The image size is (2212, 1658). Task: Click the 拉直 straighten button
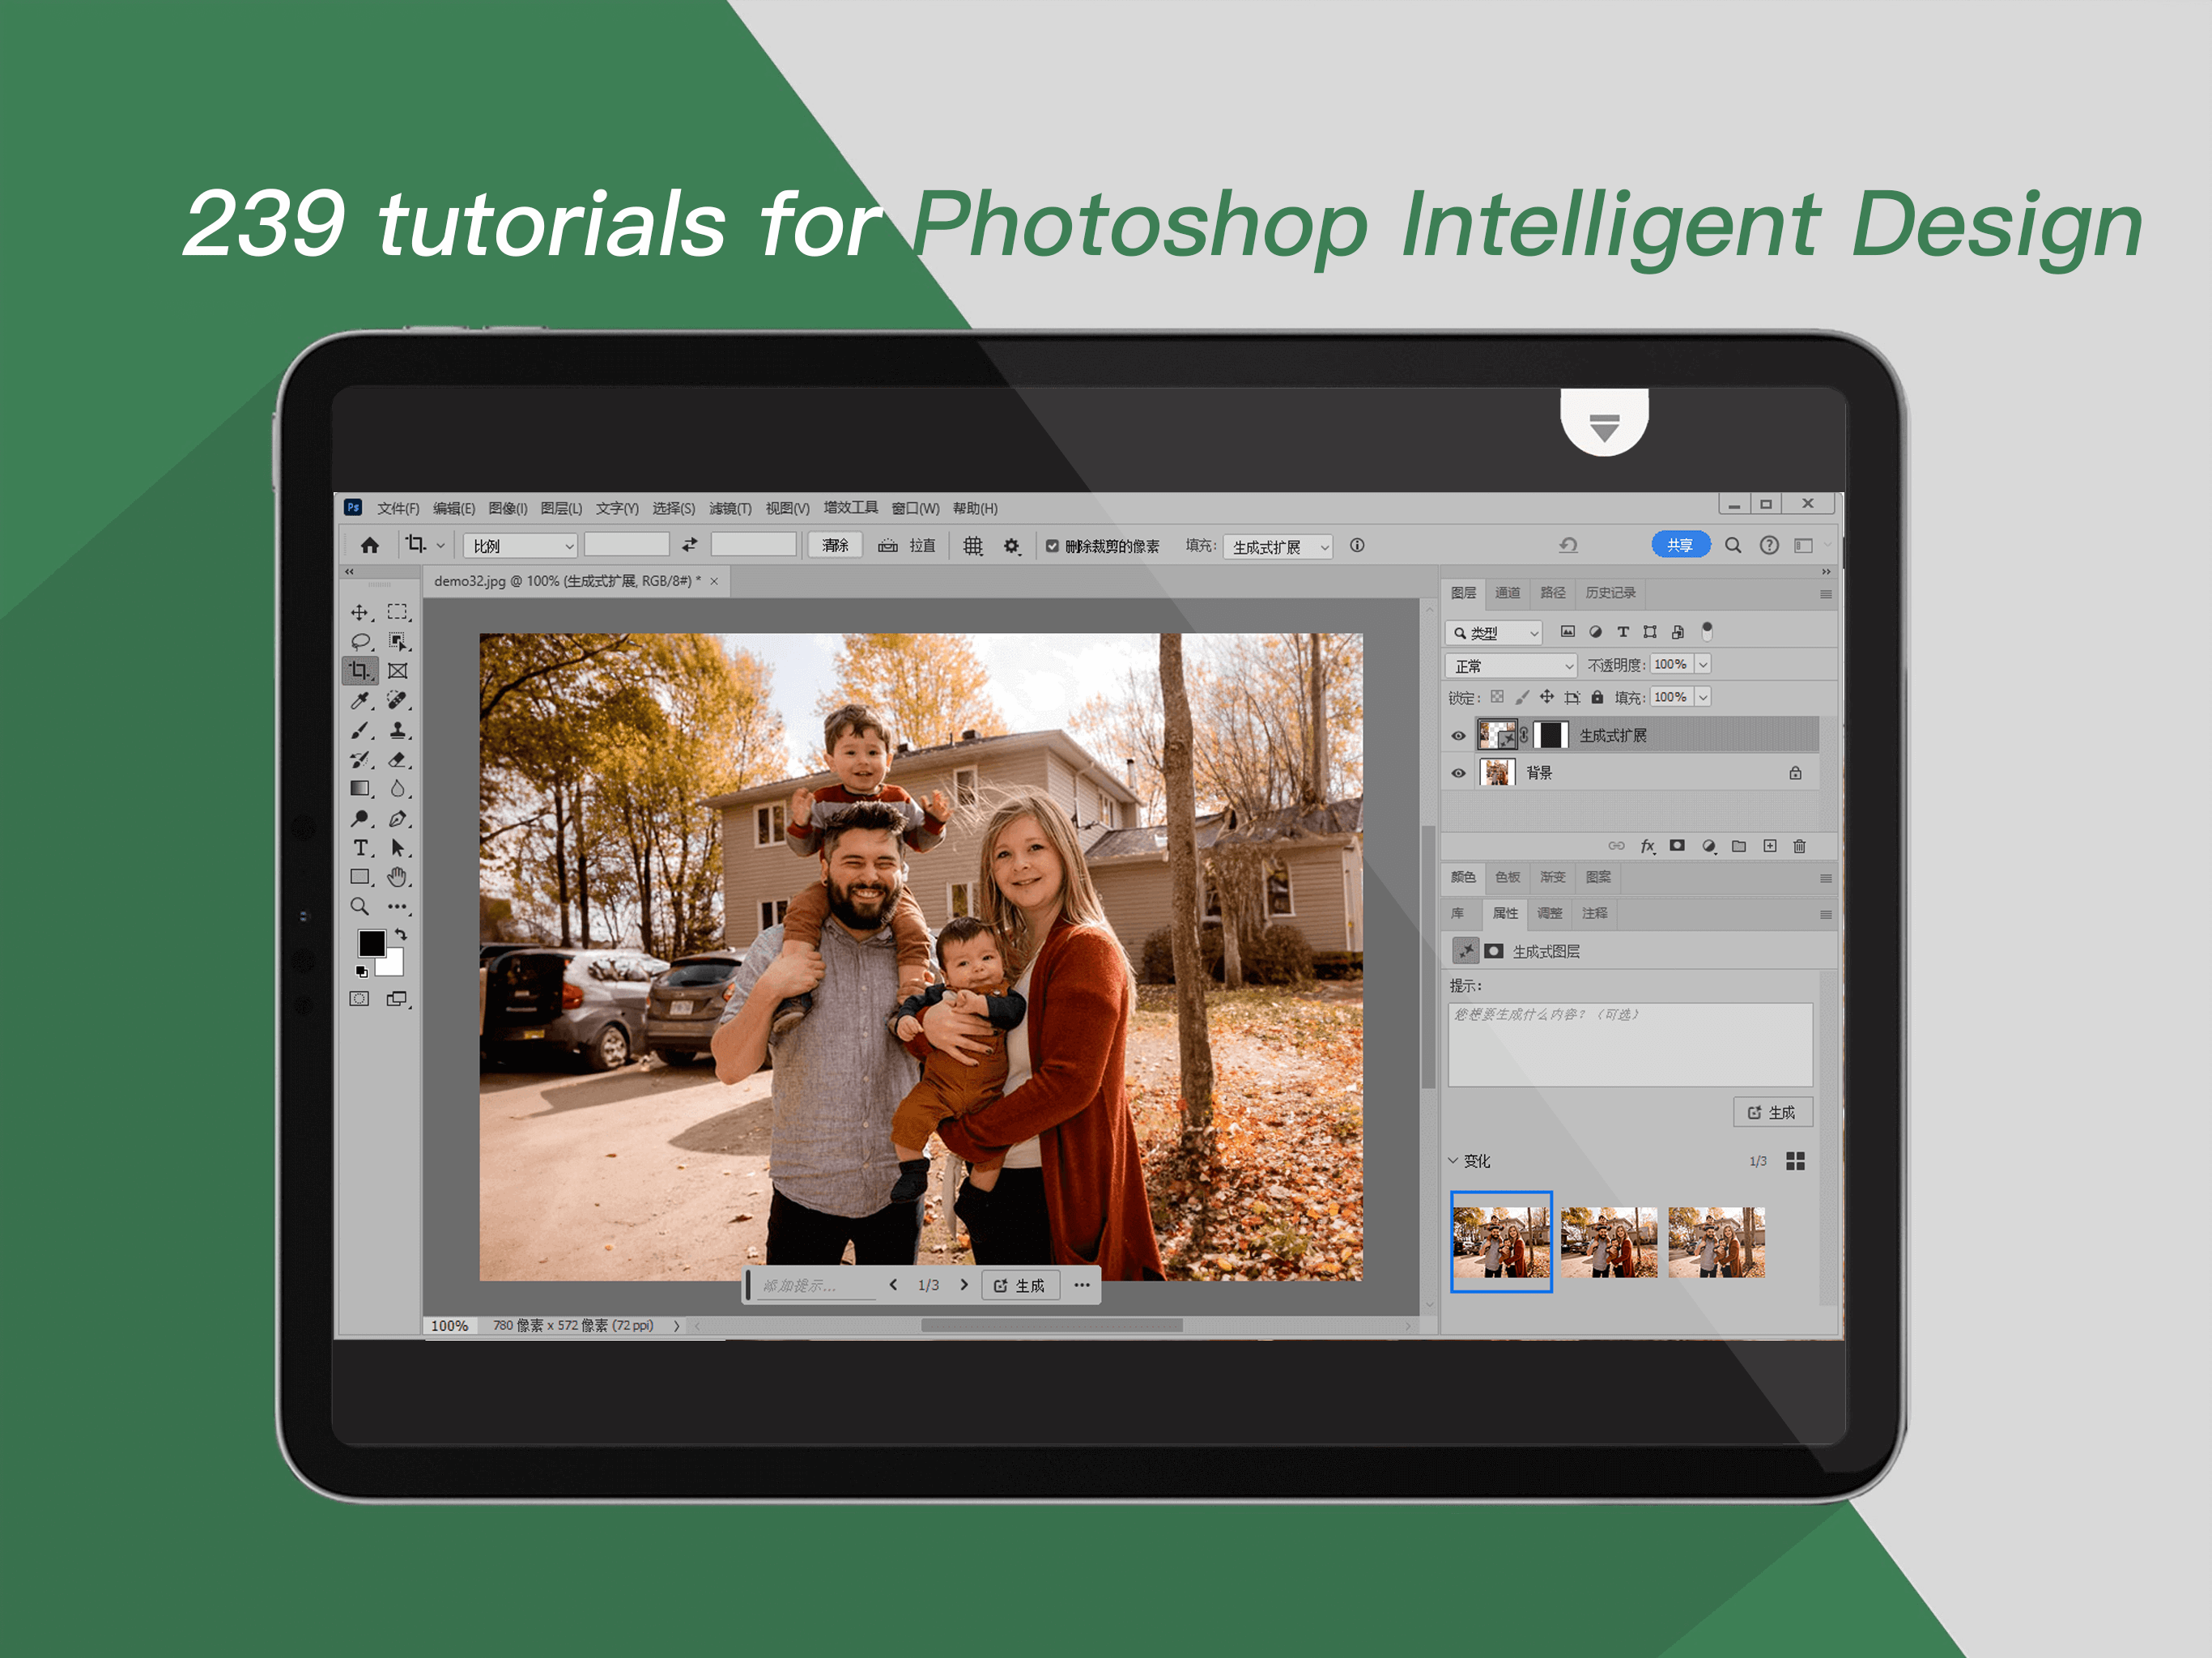click(908, 546)
